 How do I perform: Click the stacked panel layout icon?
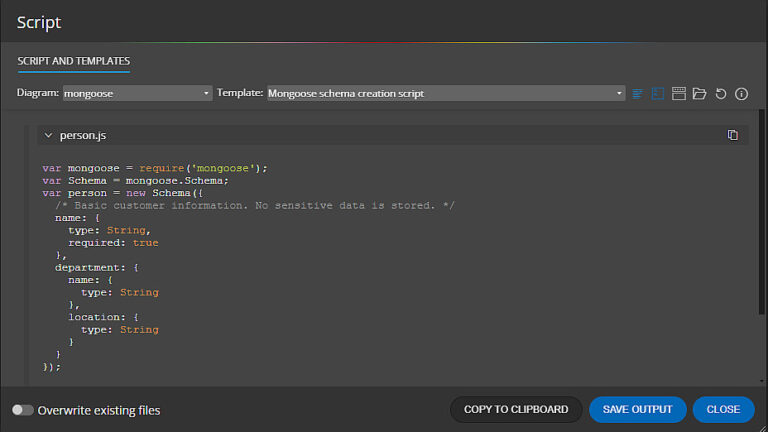(x=679, y=93)
